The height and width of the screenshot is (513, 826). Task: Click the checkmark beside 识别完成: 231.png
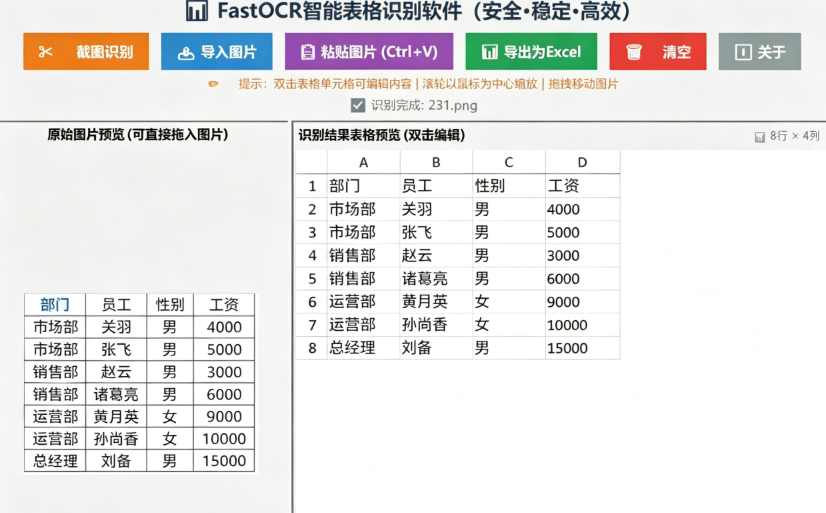click(358, 105)
